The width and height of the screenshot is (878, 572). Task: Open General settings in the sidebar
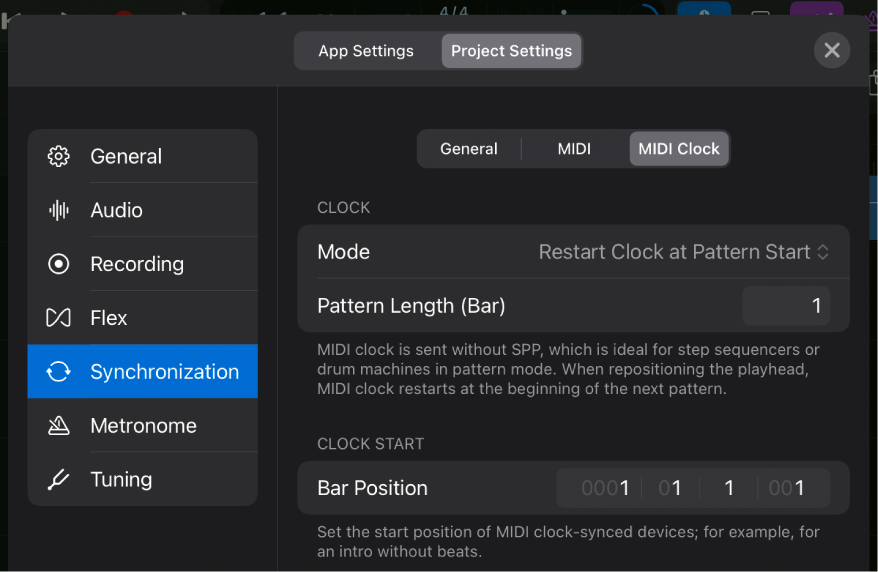click(143, 156)
